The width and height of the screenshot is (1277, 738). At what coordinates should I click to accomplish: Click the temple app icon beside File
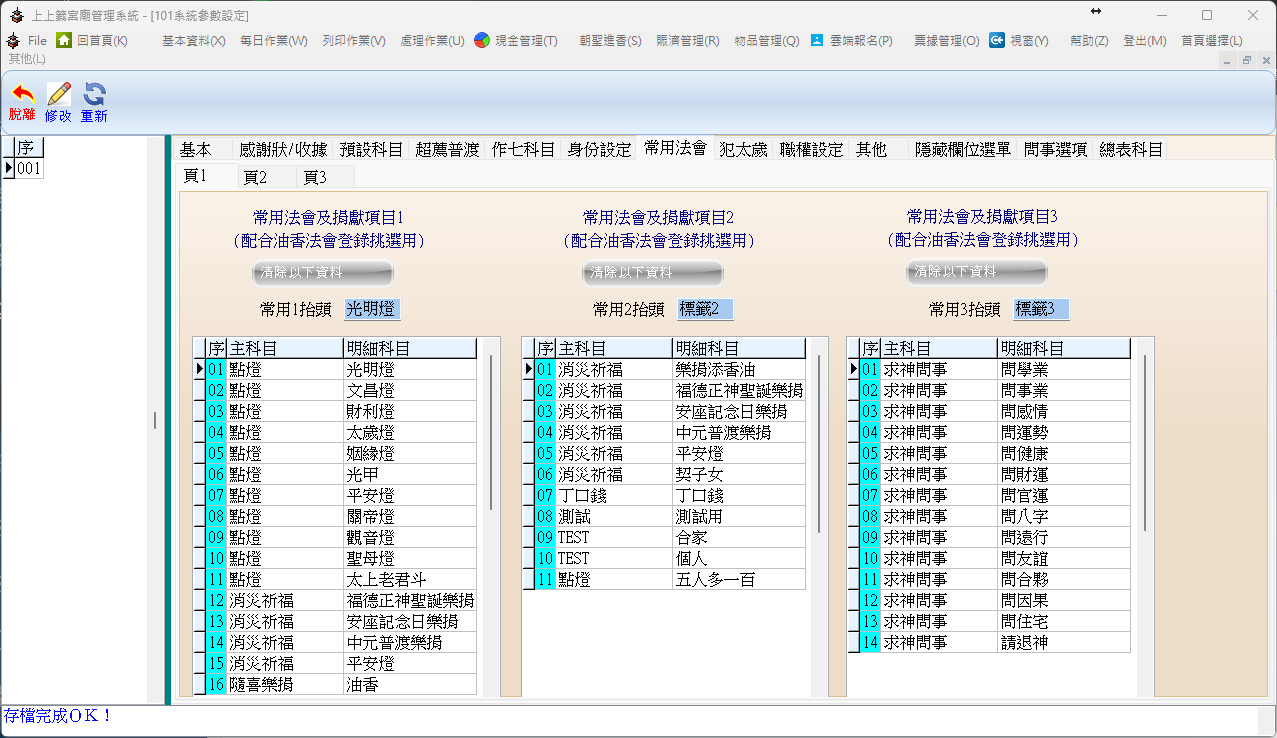tap(13, 41)
